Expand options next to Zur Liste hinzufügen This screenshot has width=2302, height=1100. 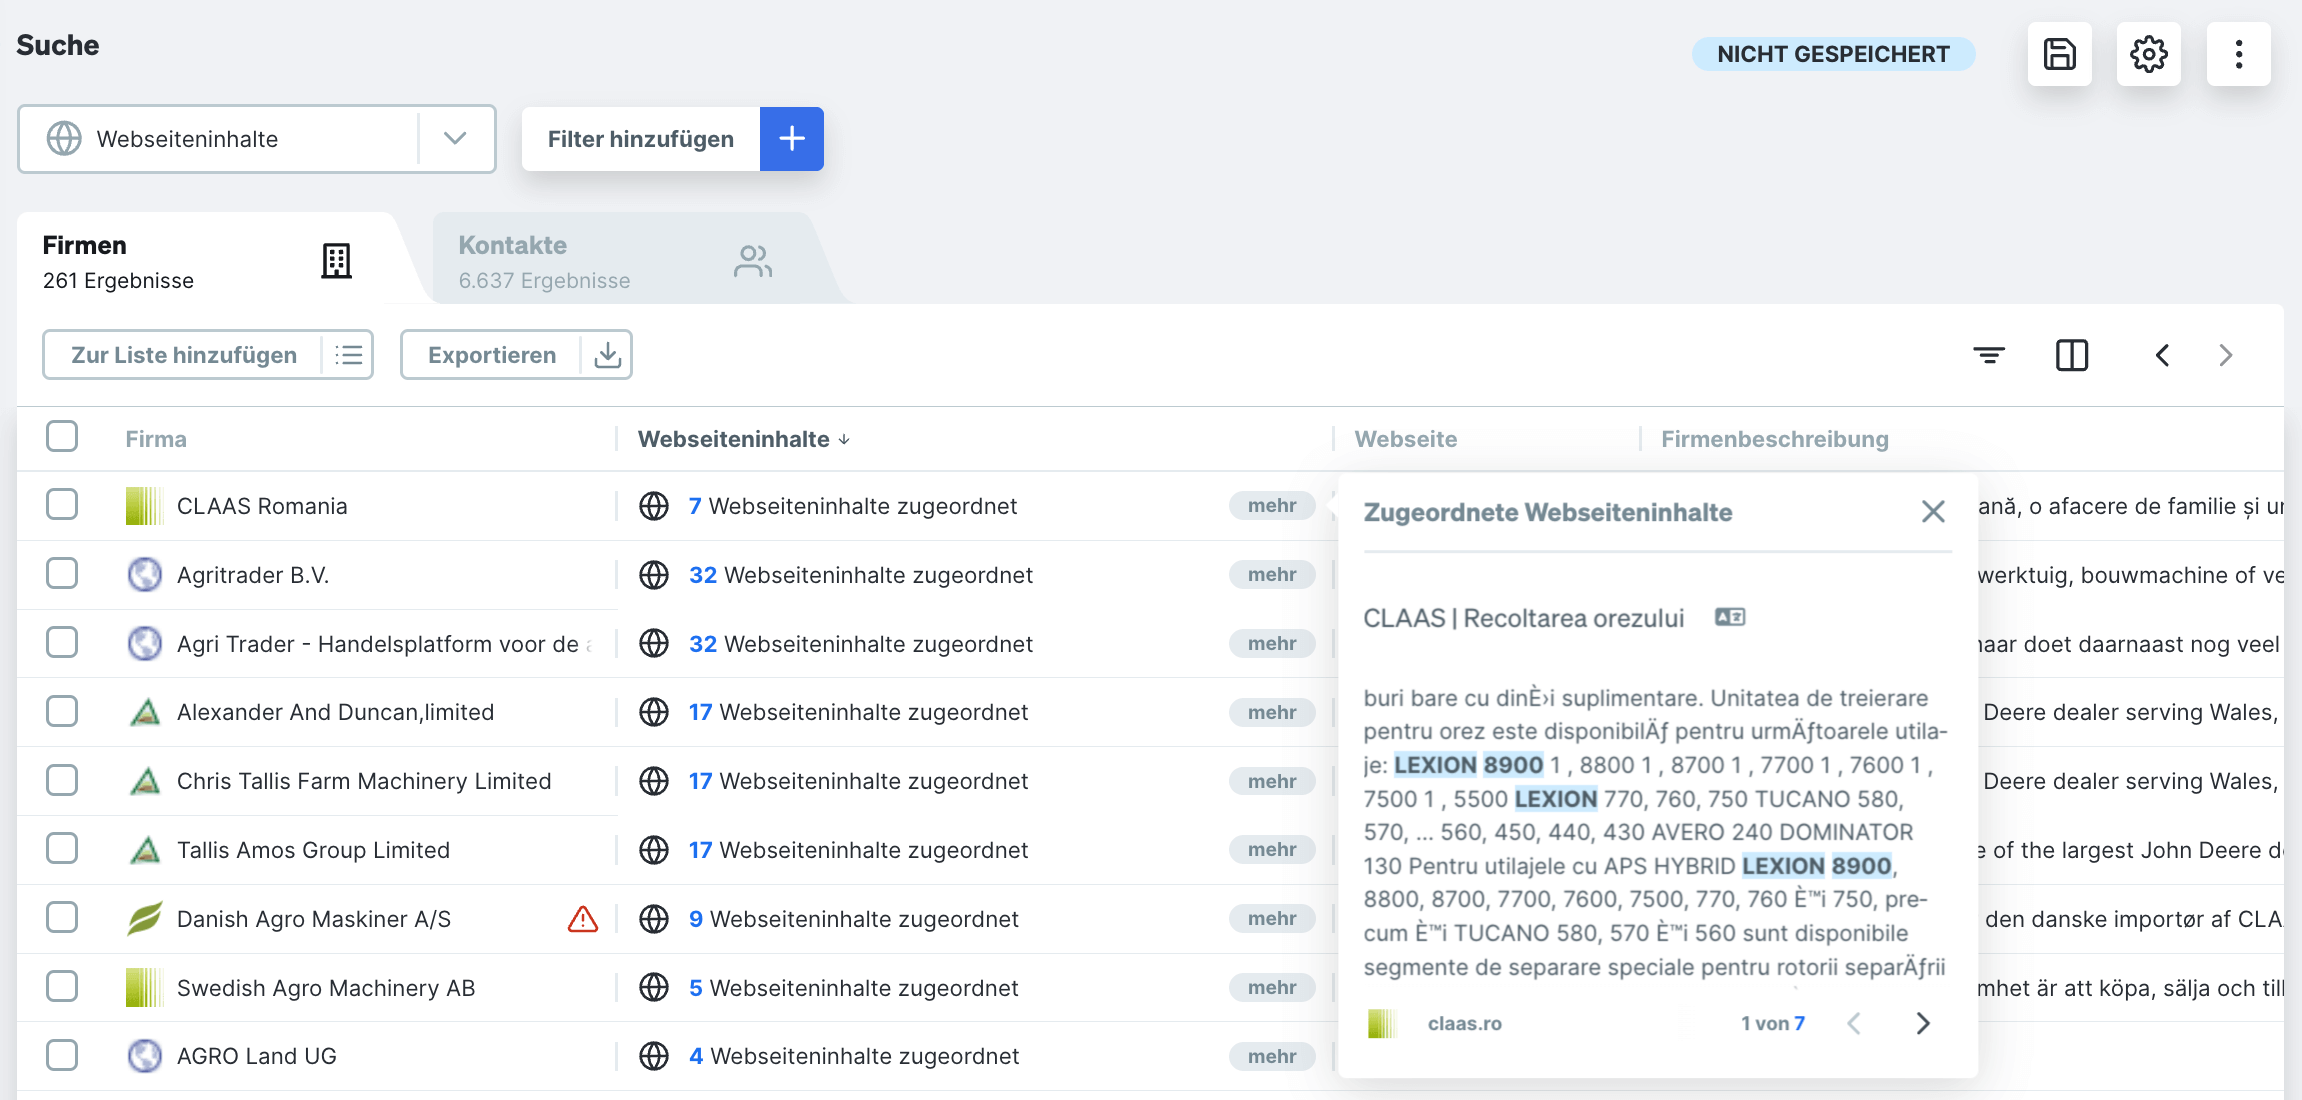tap(348, 354)
